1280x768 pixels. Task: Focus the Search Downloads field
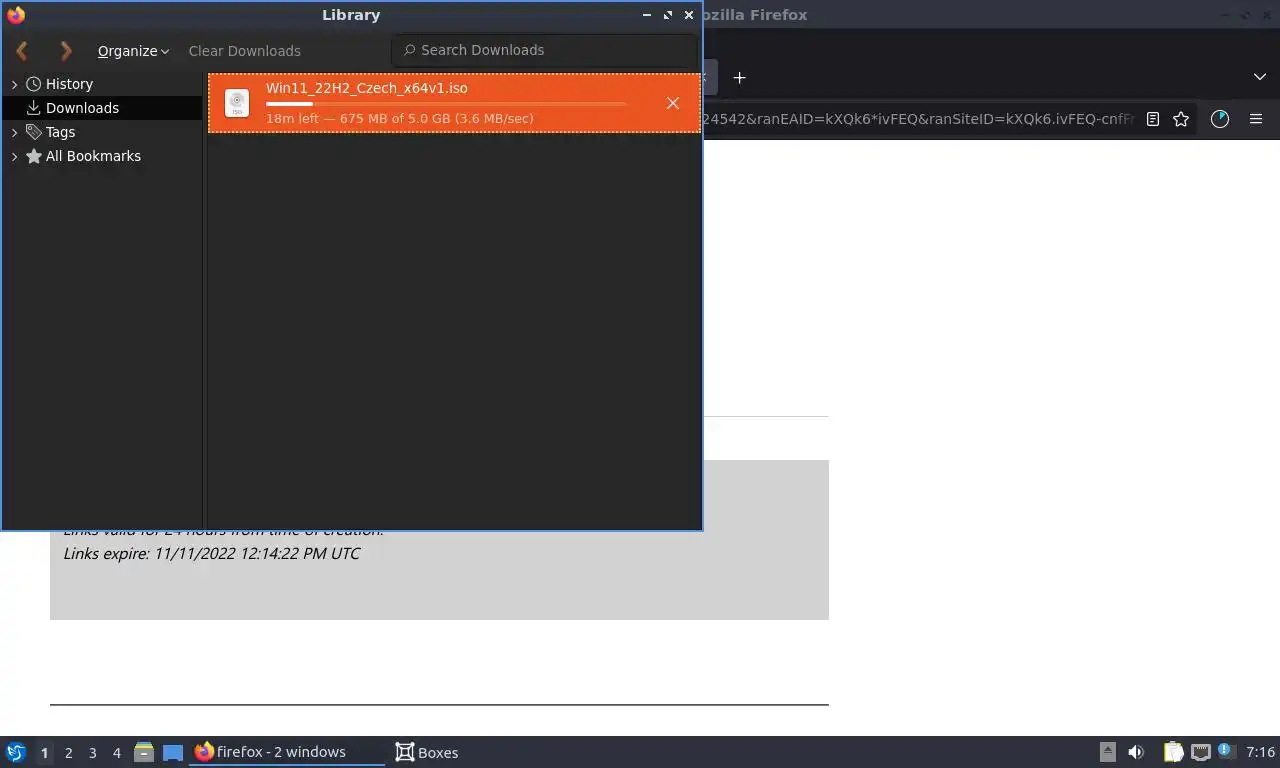tap(544, 50)
